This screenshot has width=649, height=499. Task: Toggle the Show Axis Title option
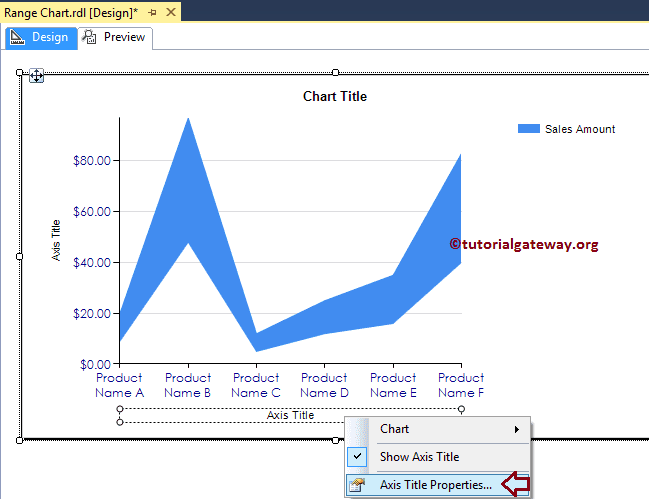click(437, 457)
